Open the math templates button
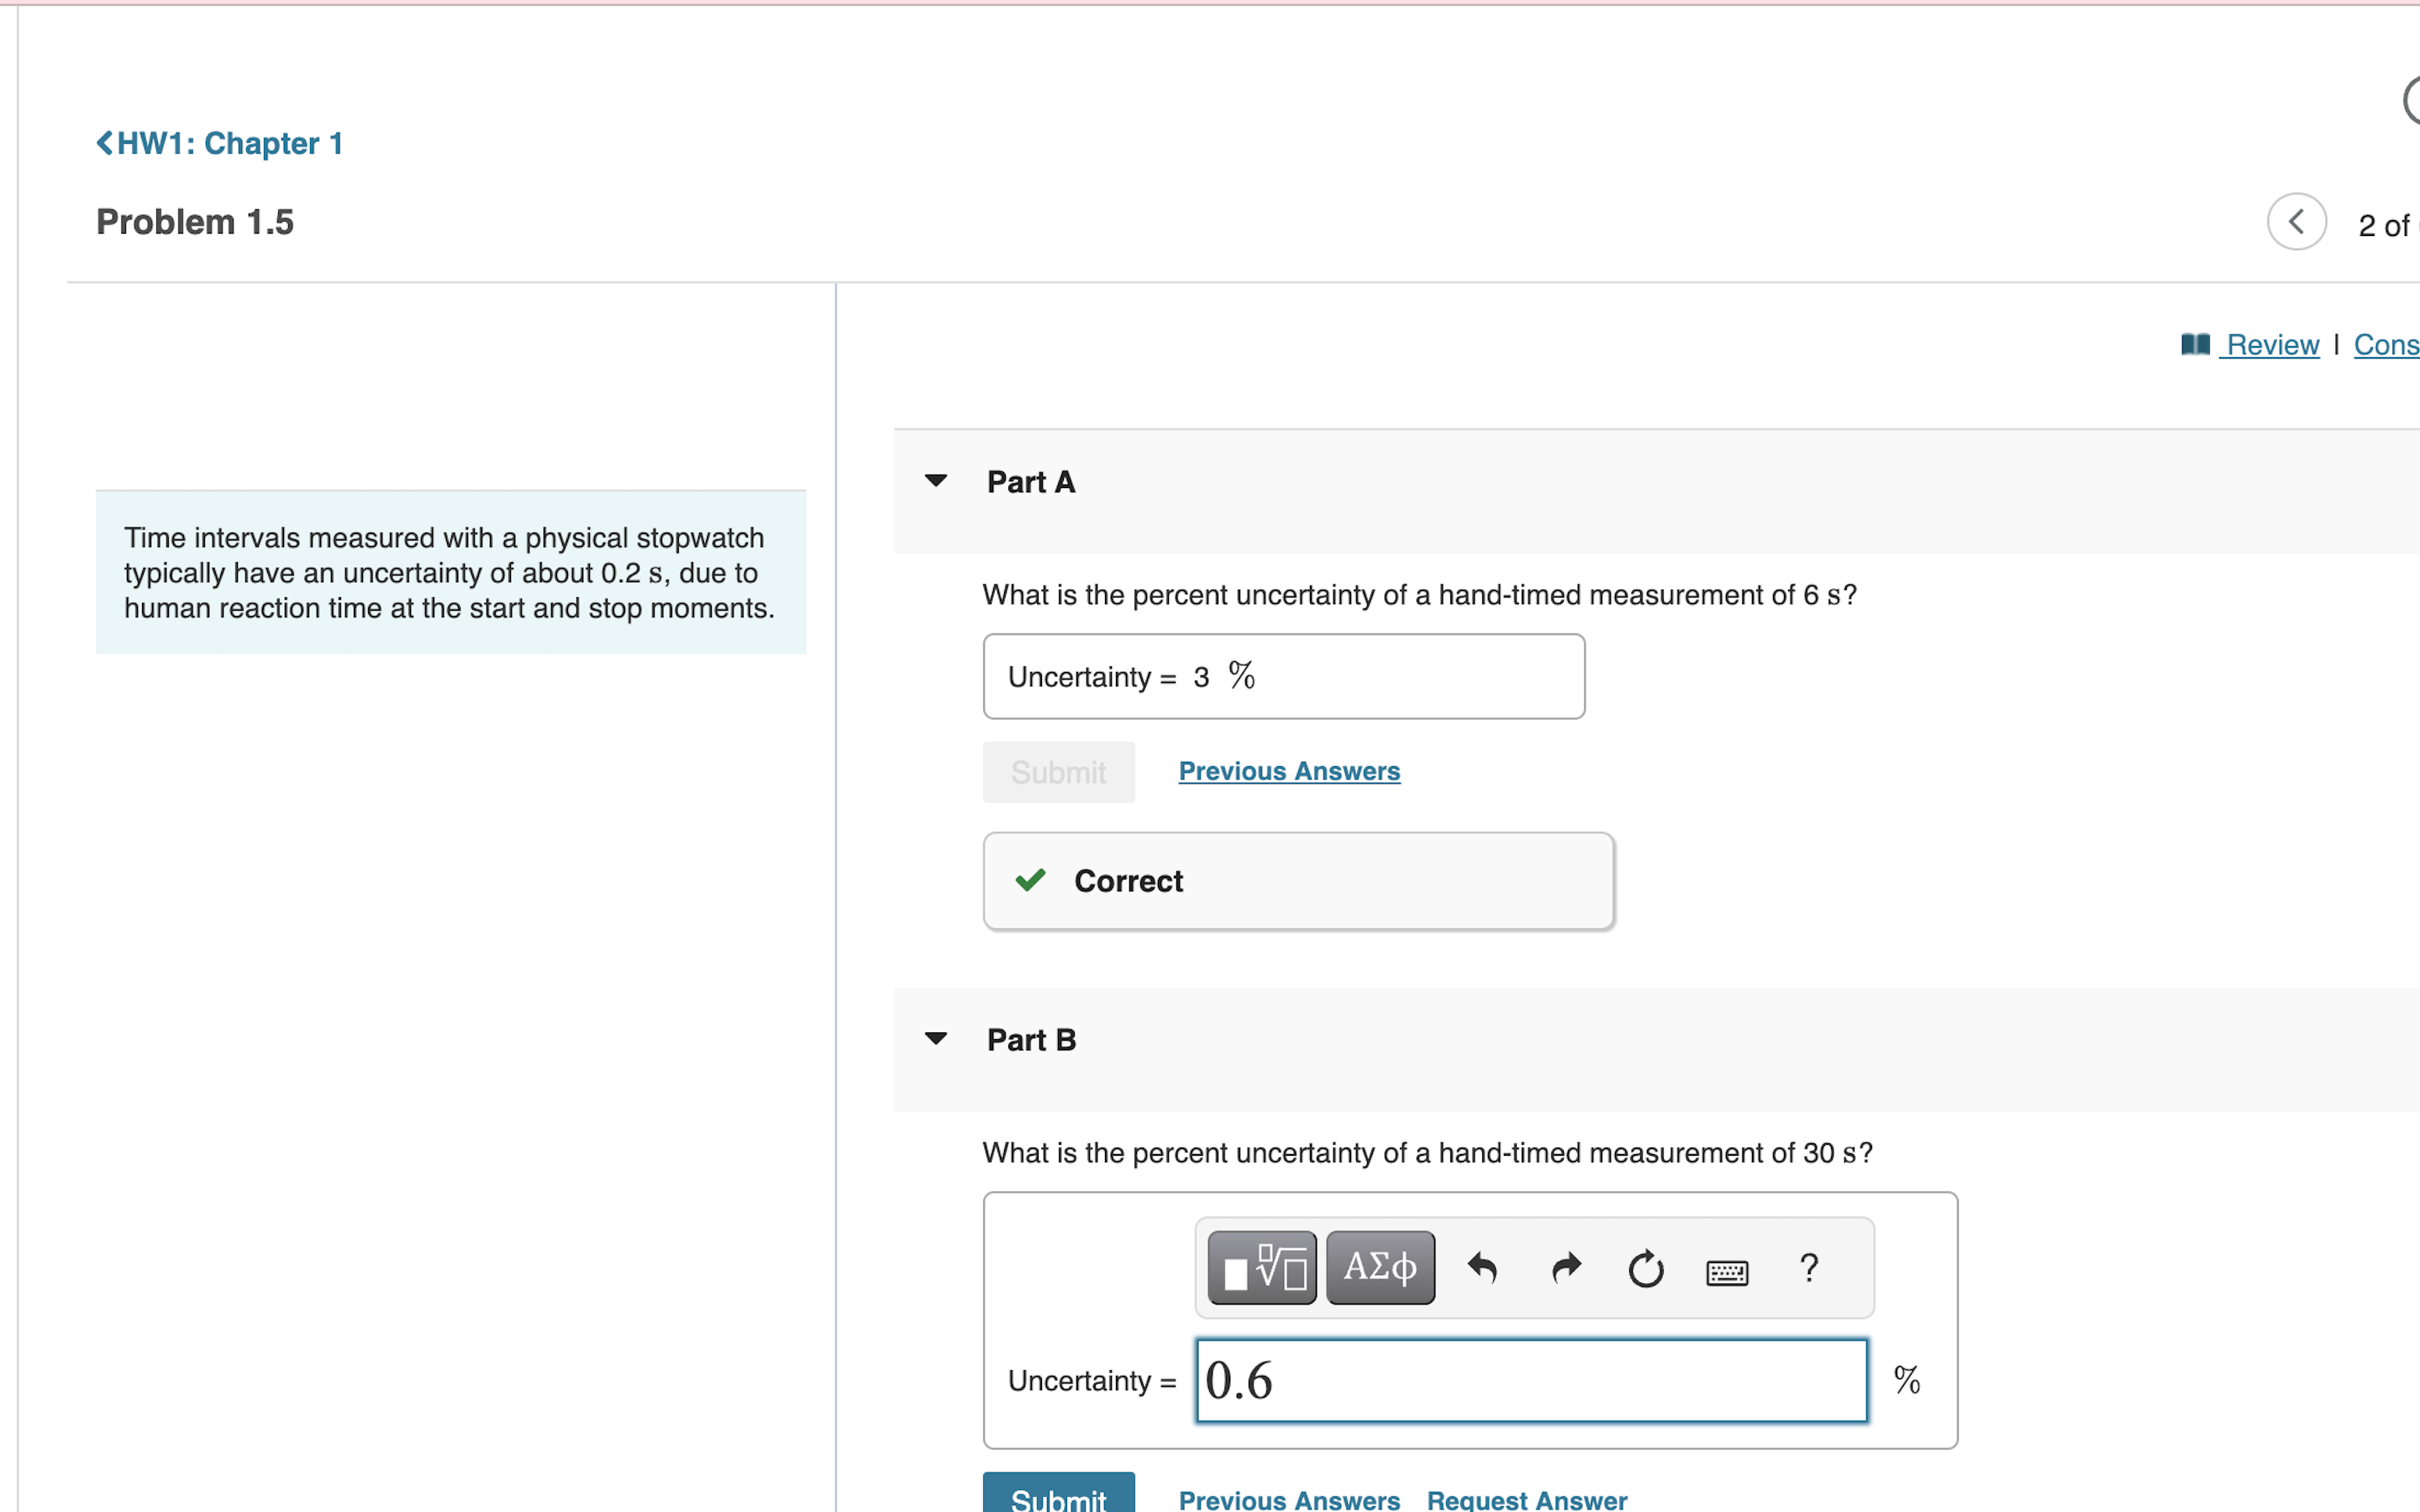Image resolution: width=2420 pixels, height=1512 pixels. (1261, 1268)
